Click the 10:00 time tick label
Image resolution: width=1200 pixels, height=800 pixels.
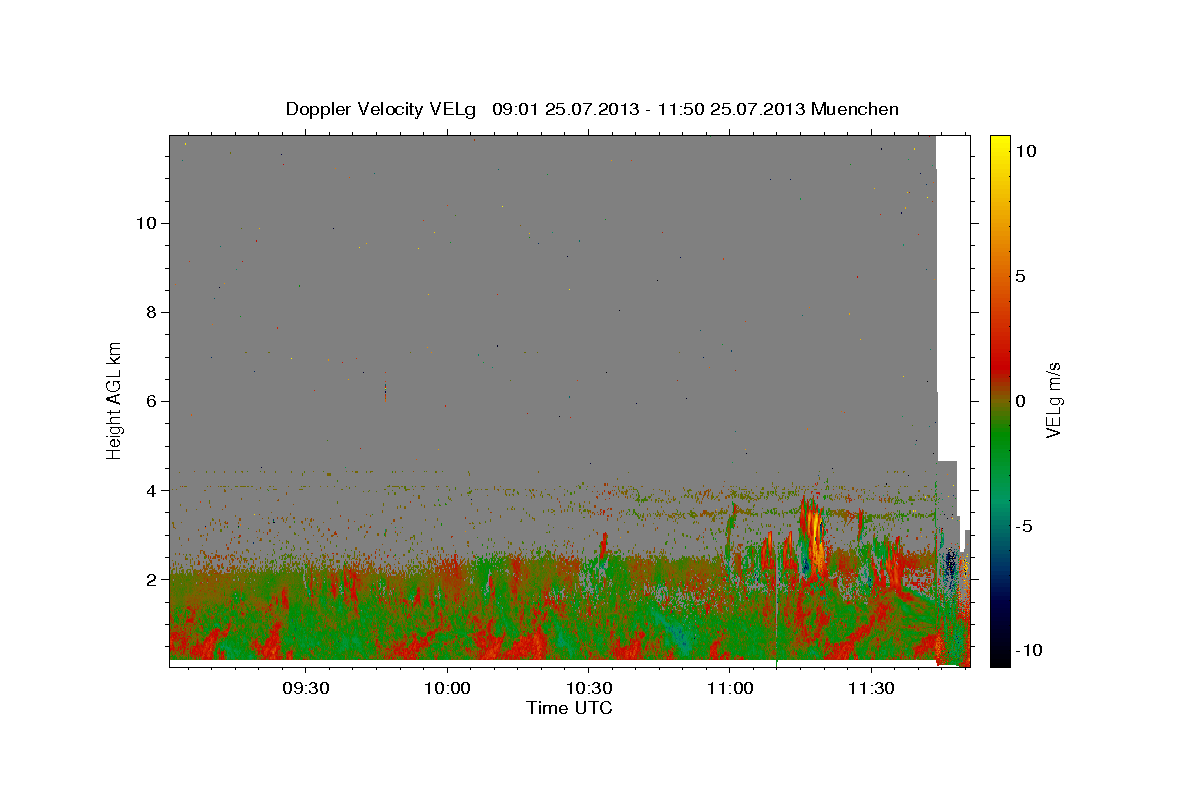(447, 689)
